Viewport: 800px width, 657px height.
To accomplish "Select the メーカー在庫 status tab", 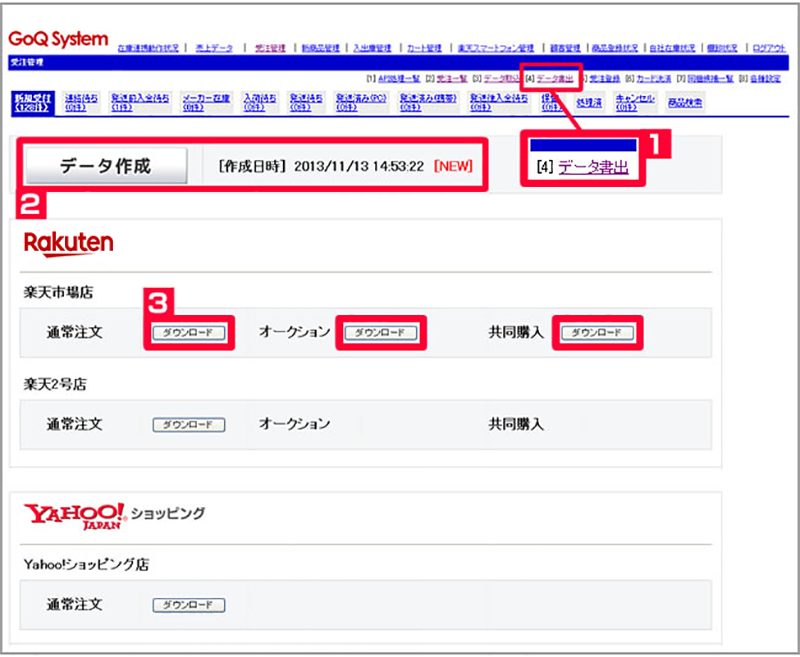I will 206,103.
